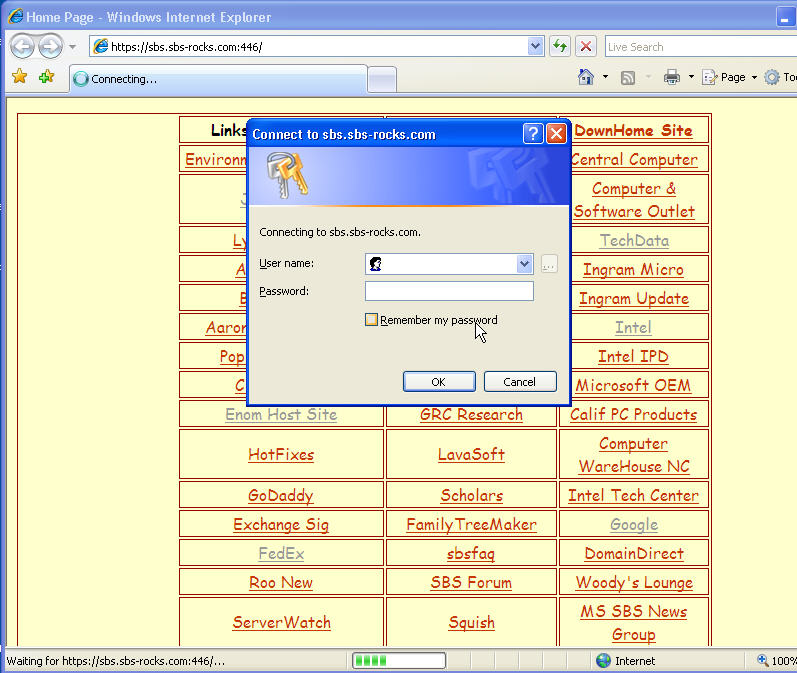Click the red Stop loading icon
This screenshot has height=673, width=797.
pos(586,46)
